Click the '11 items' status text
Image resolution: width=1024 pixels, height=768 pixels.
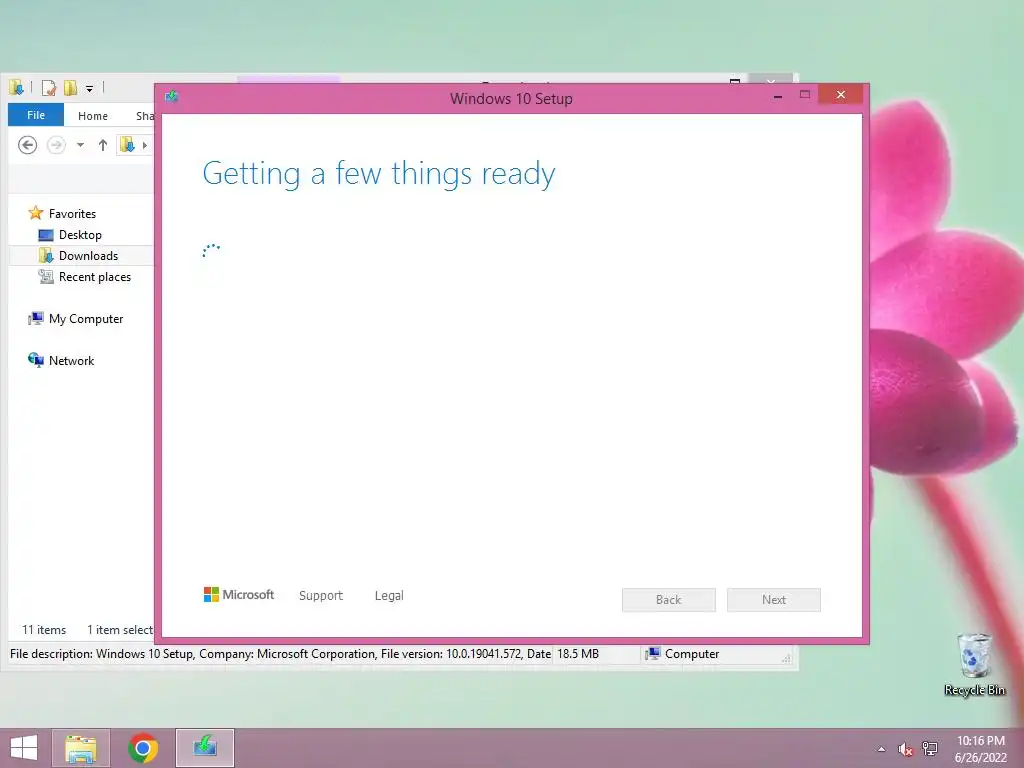(x=44, y=630)
